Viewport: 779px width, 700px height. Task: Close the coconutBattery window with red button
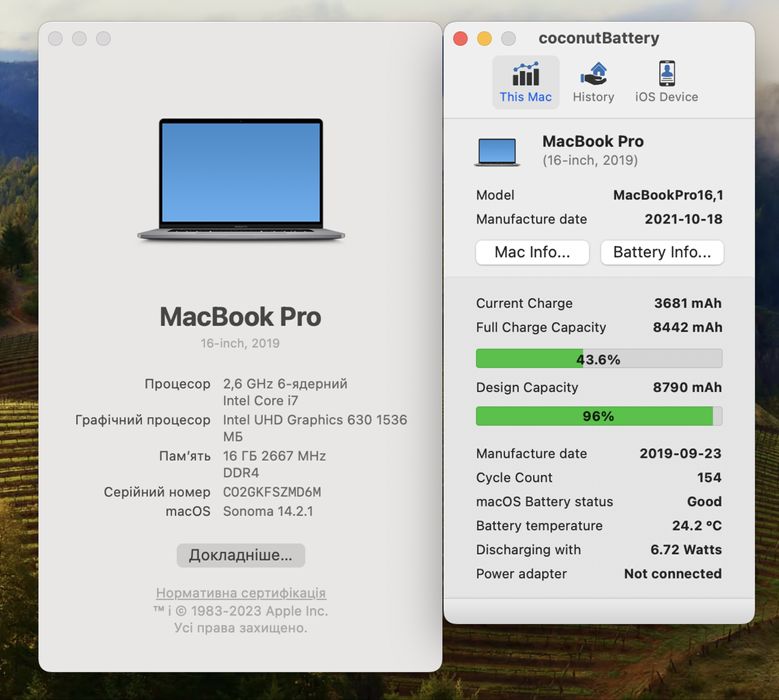pyautogui.click(x=460, y=38)
